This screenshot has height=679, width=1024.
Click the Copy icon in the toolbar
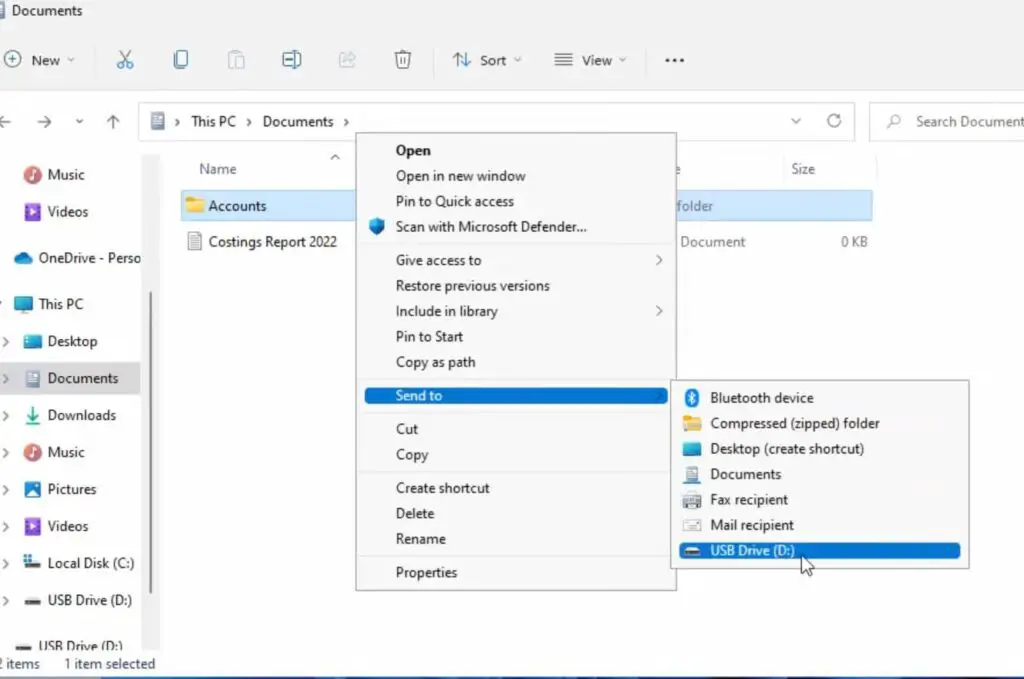click(x=181, y=60)
